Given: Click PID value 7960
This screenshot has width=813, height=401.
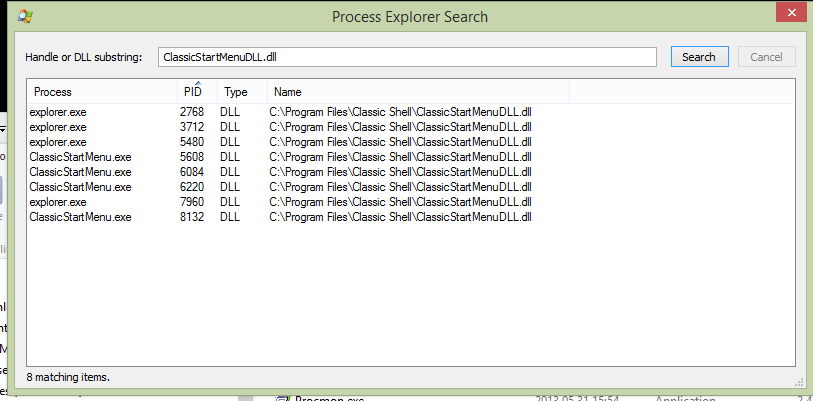Looking at the screenshot, I should [192, 202].
